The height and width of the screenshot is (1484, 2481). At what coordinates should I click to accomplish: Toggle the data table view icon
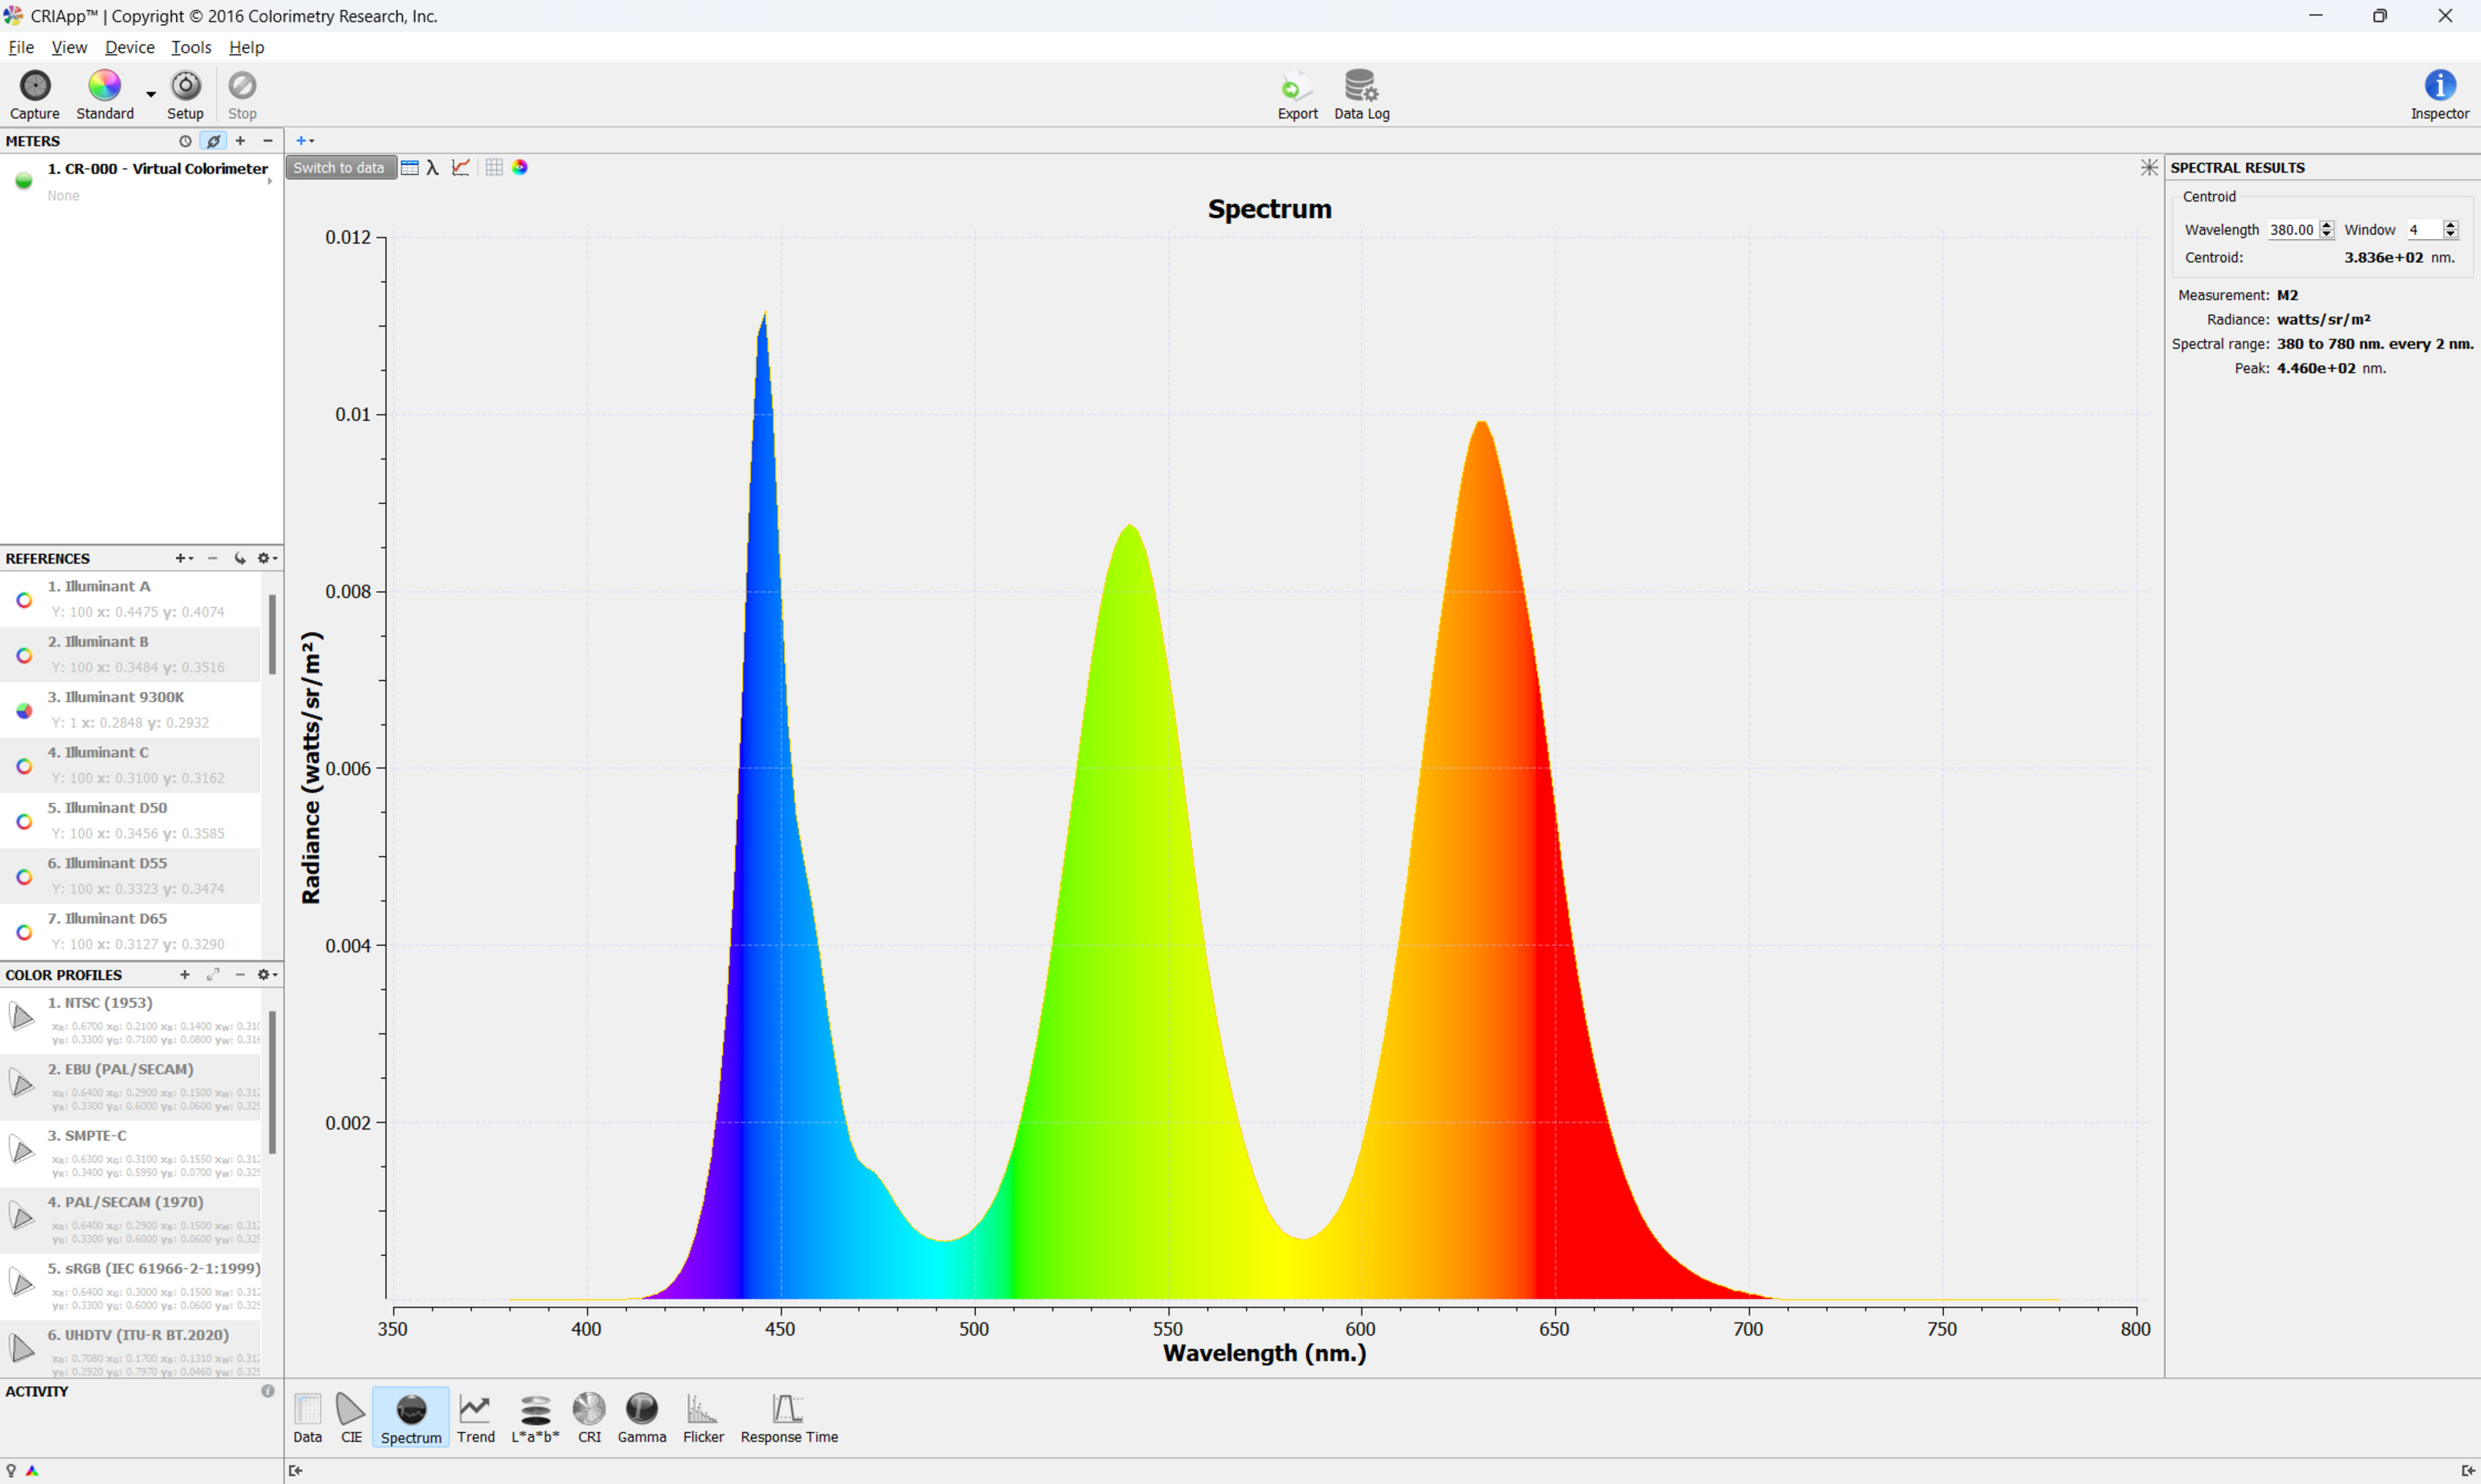click(x=410, y=168)
